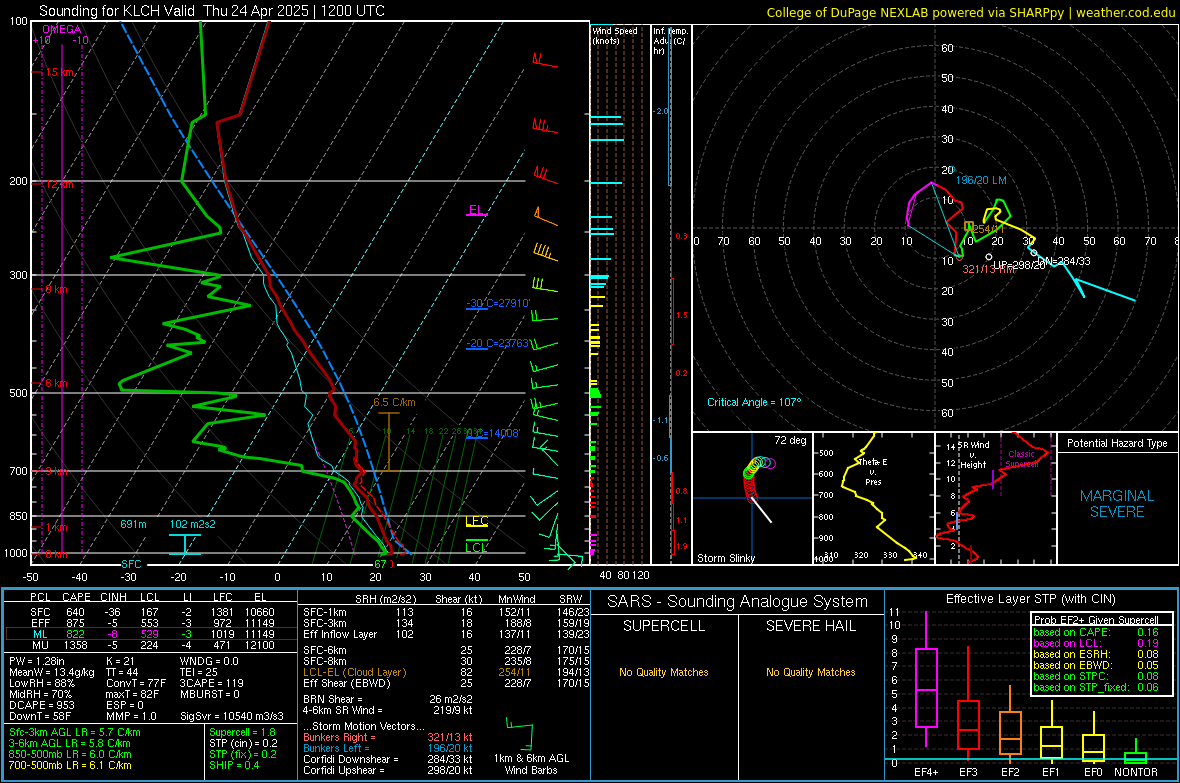The image size is (1180, 783).
Task: Click the 'Inf. Temp. Adv.' panel header
Action: (670, 41)
